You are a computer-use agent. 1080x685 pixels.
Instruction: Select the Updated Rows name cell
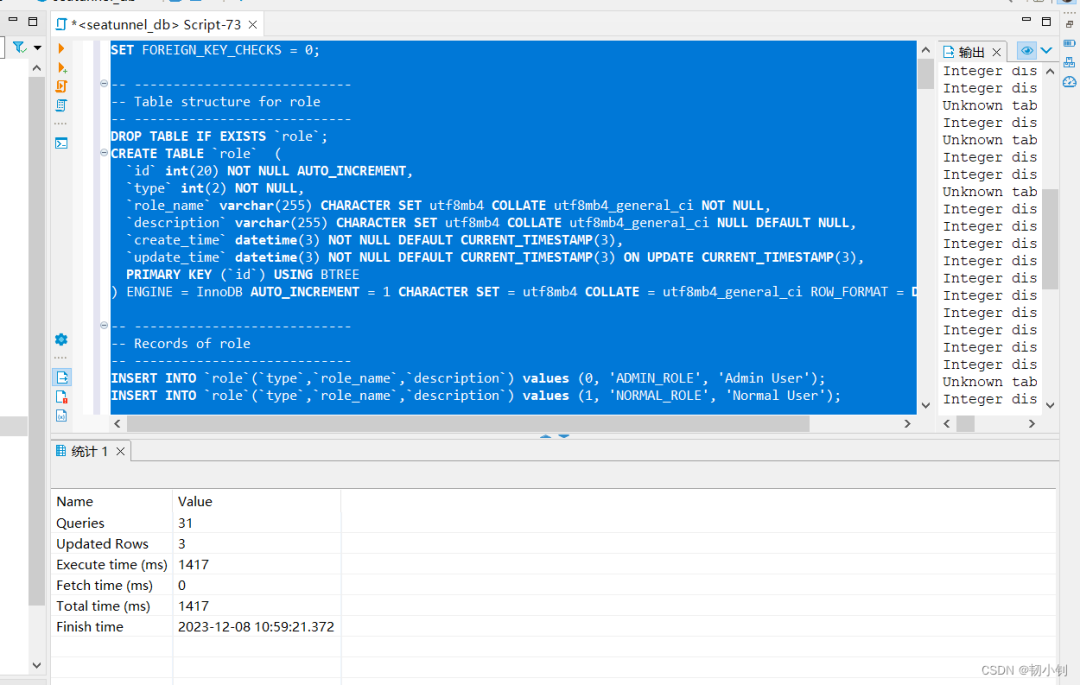pos(112,544)
